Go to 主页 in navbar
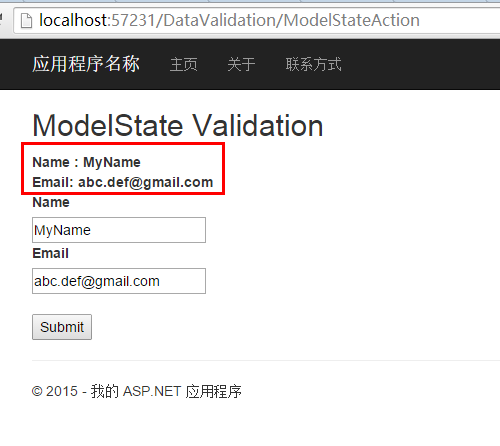Screen dimensions: 500x446 (x=184, y=64)
